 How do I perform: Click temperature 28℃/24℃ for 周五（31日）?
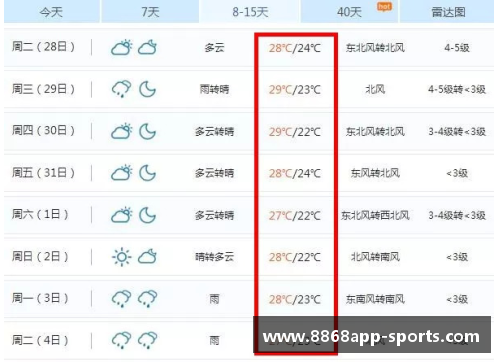coord(295,173)
